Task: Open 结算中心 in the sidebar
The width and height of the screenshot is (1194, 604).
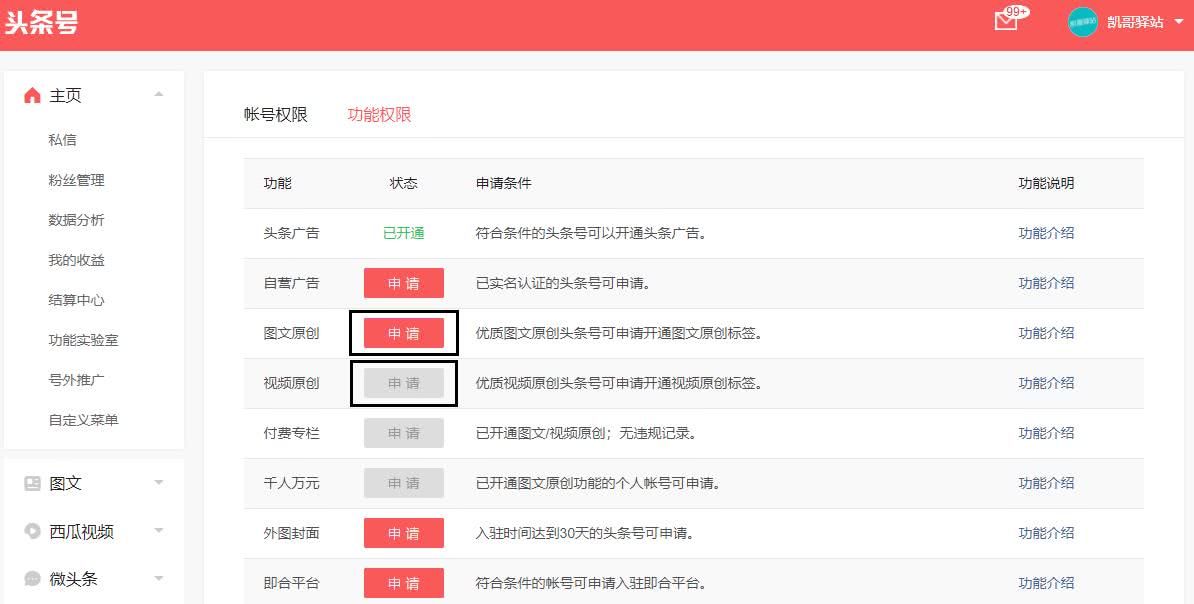Action: tap(76, 300)
